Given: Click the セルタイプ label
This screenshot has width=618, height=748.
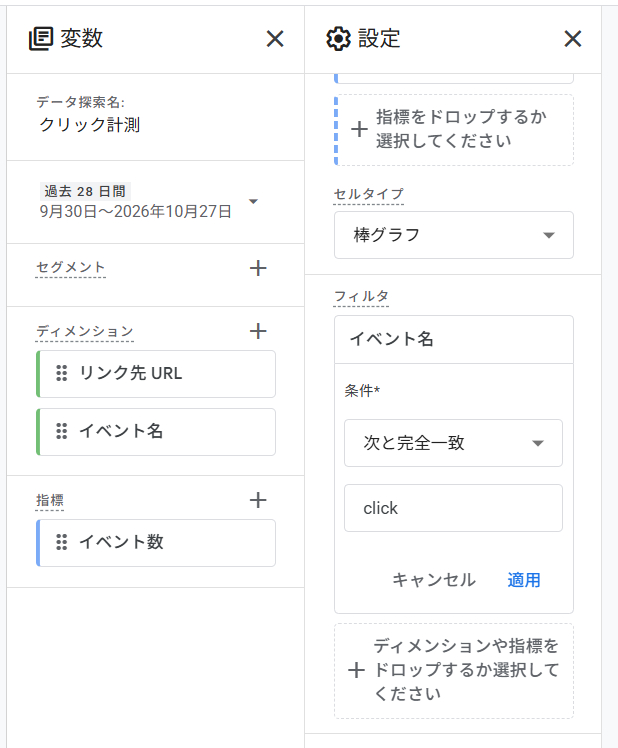Looking at the screenshot, I should click(368, 194).
